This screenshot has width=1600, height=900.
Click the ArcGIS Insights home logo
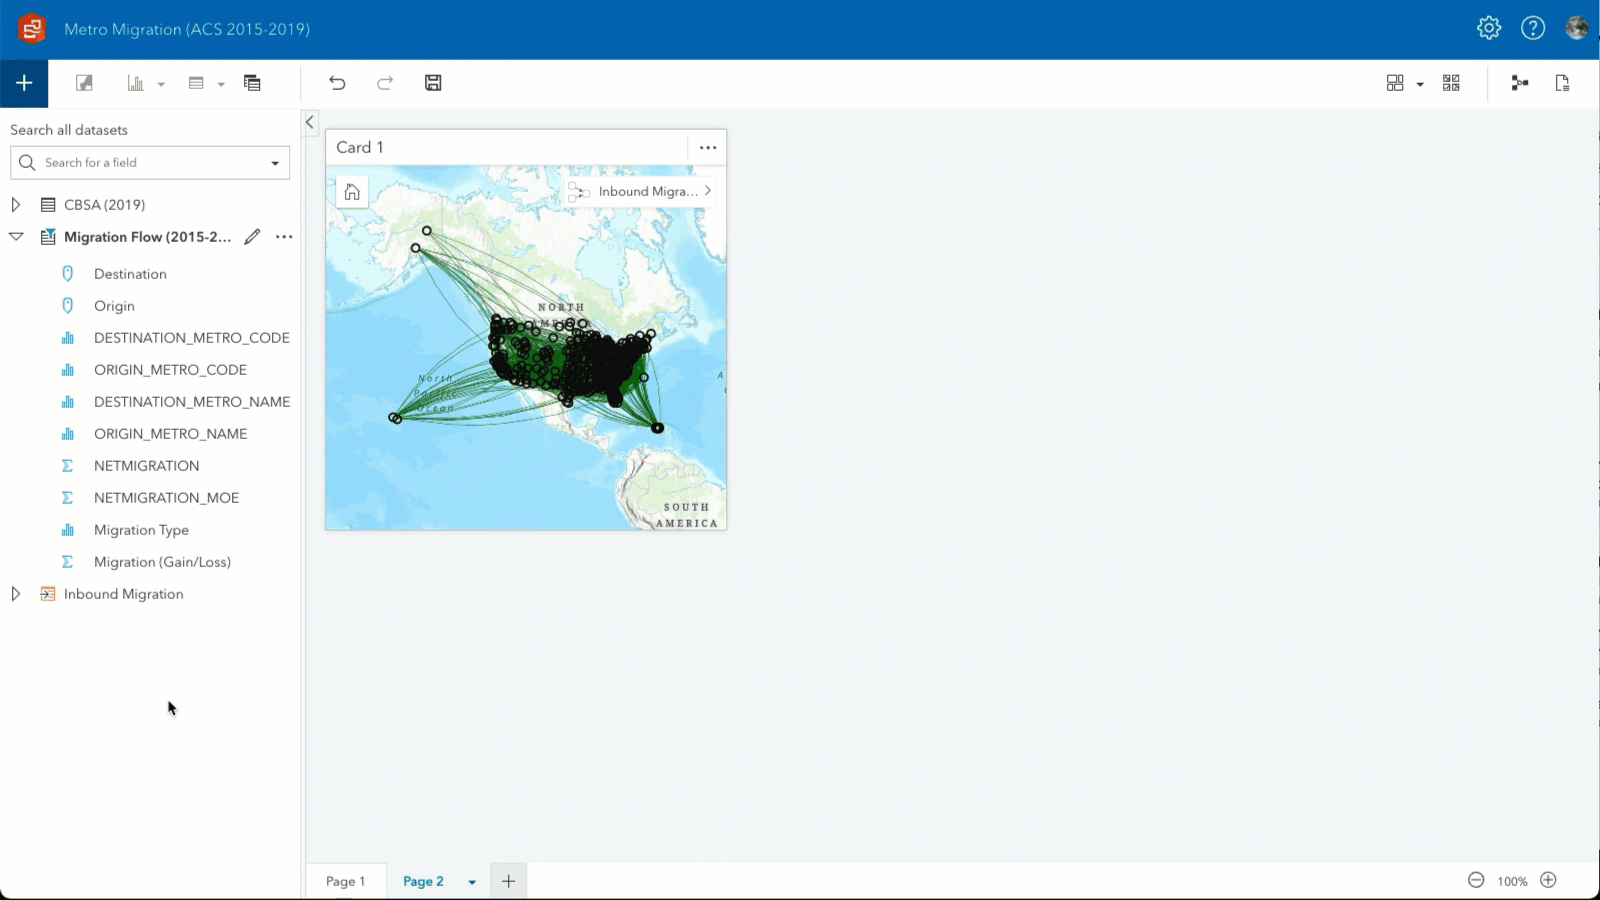[31, 29]
